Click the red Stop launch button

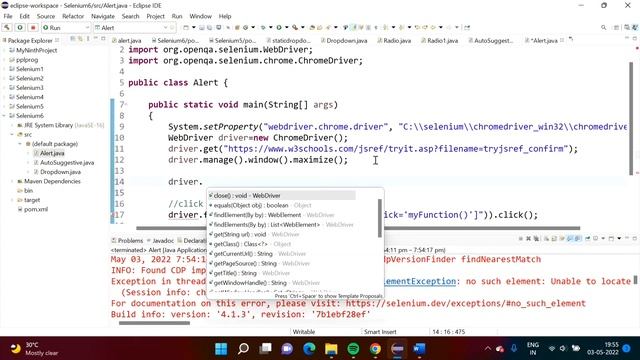click(x=33, y=28)
